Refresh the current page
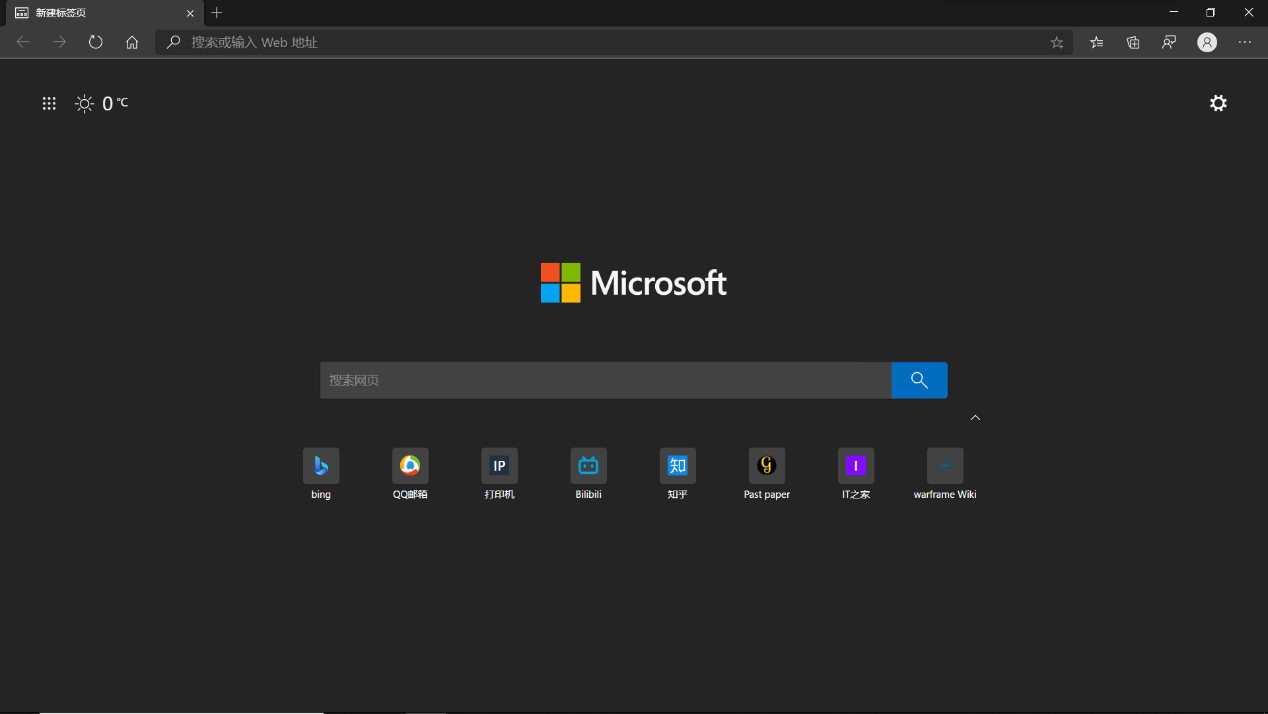This screenshot has width=1268, height=714. tap(96, 42)
